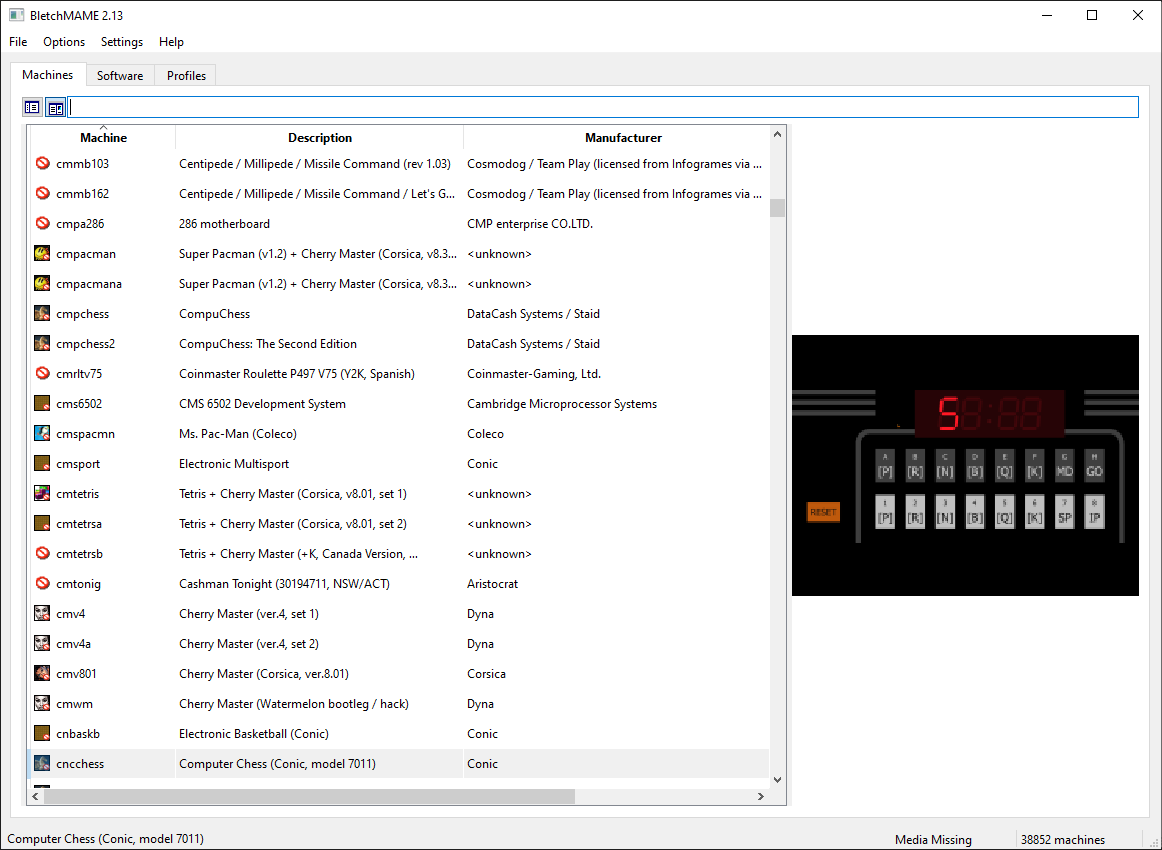Select 'Cherry Master (Watermelon bootleg / hack)' row
This screenshot has width=1162, height=850.
399,704
